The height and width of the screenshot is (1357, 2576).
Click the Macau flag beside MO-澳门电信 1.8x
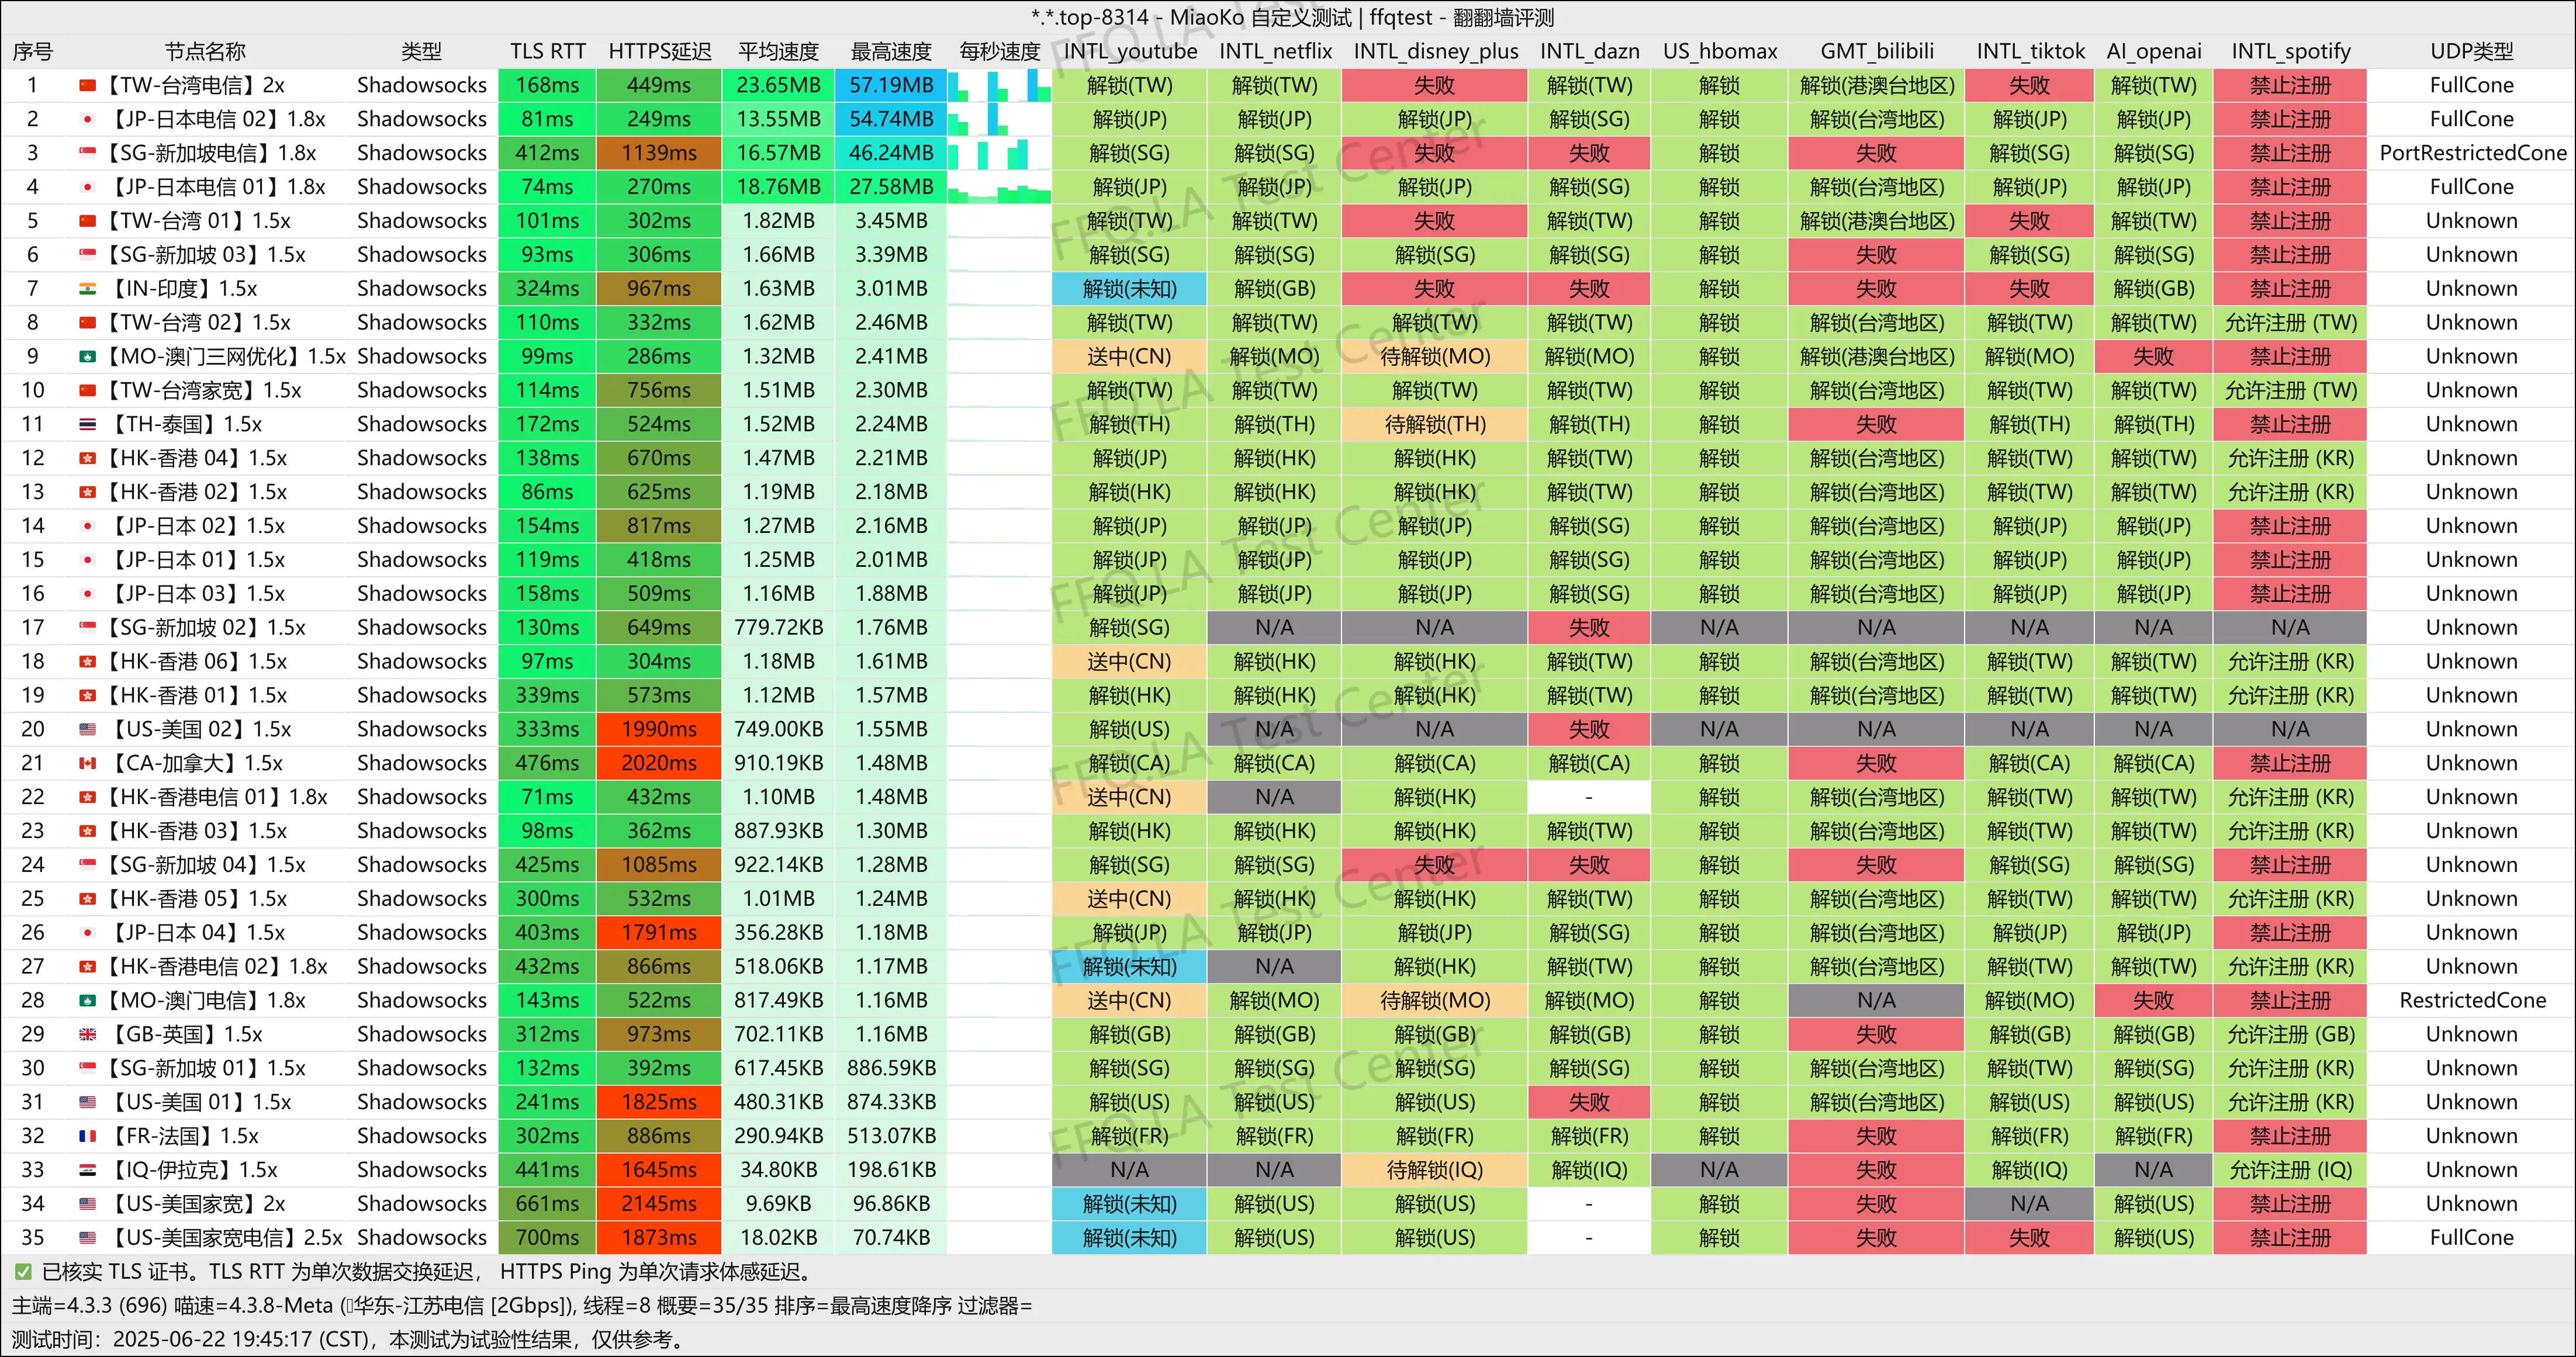tap(87, 1001)
